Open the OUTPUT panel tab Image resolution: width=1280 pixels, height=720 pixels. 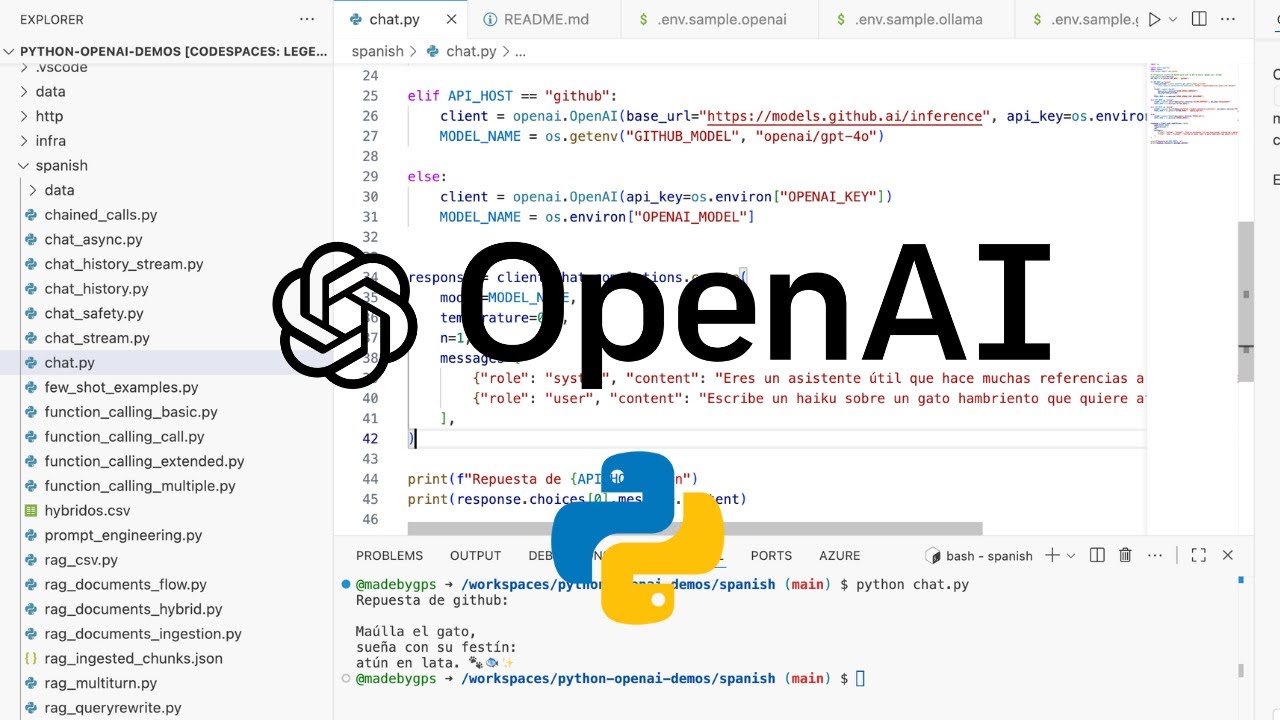tap(475, 555)
